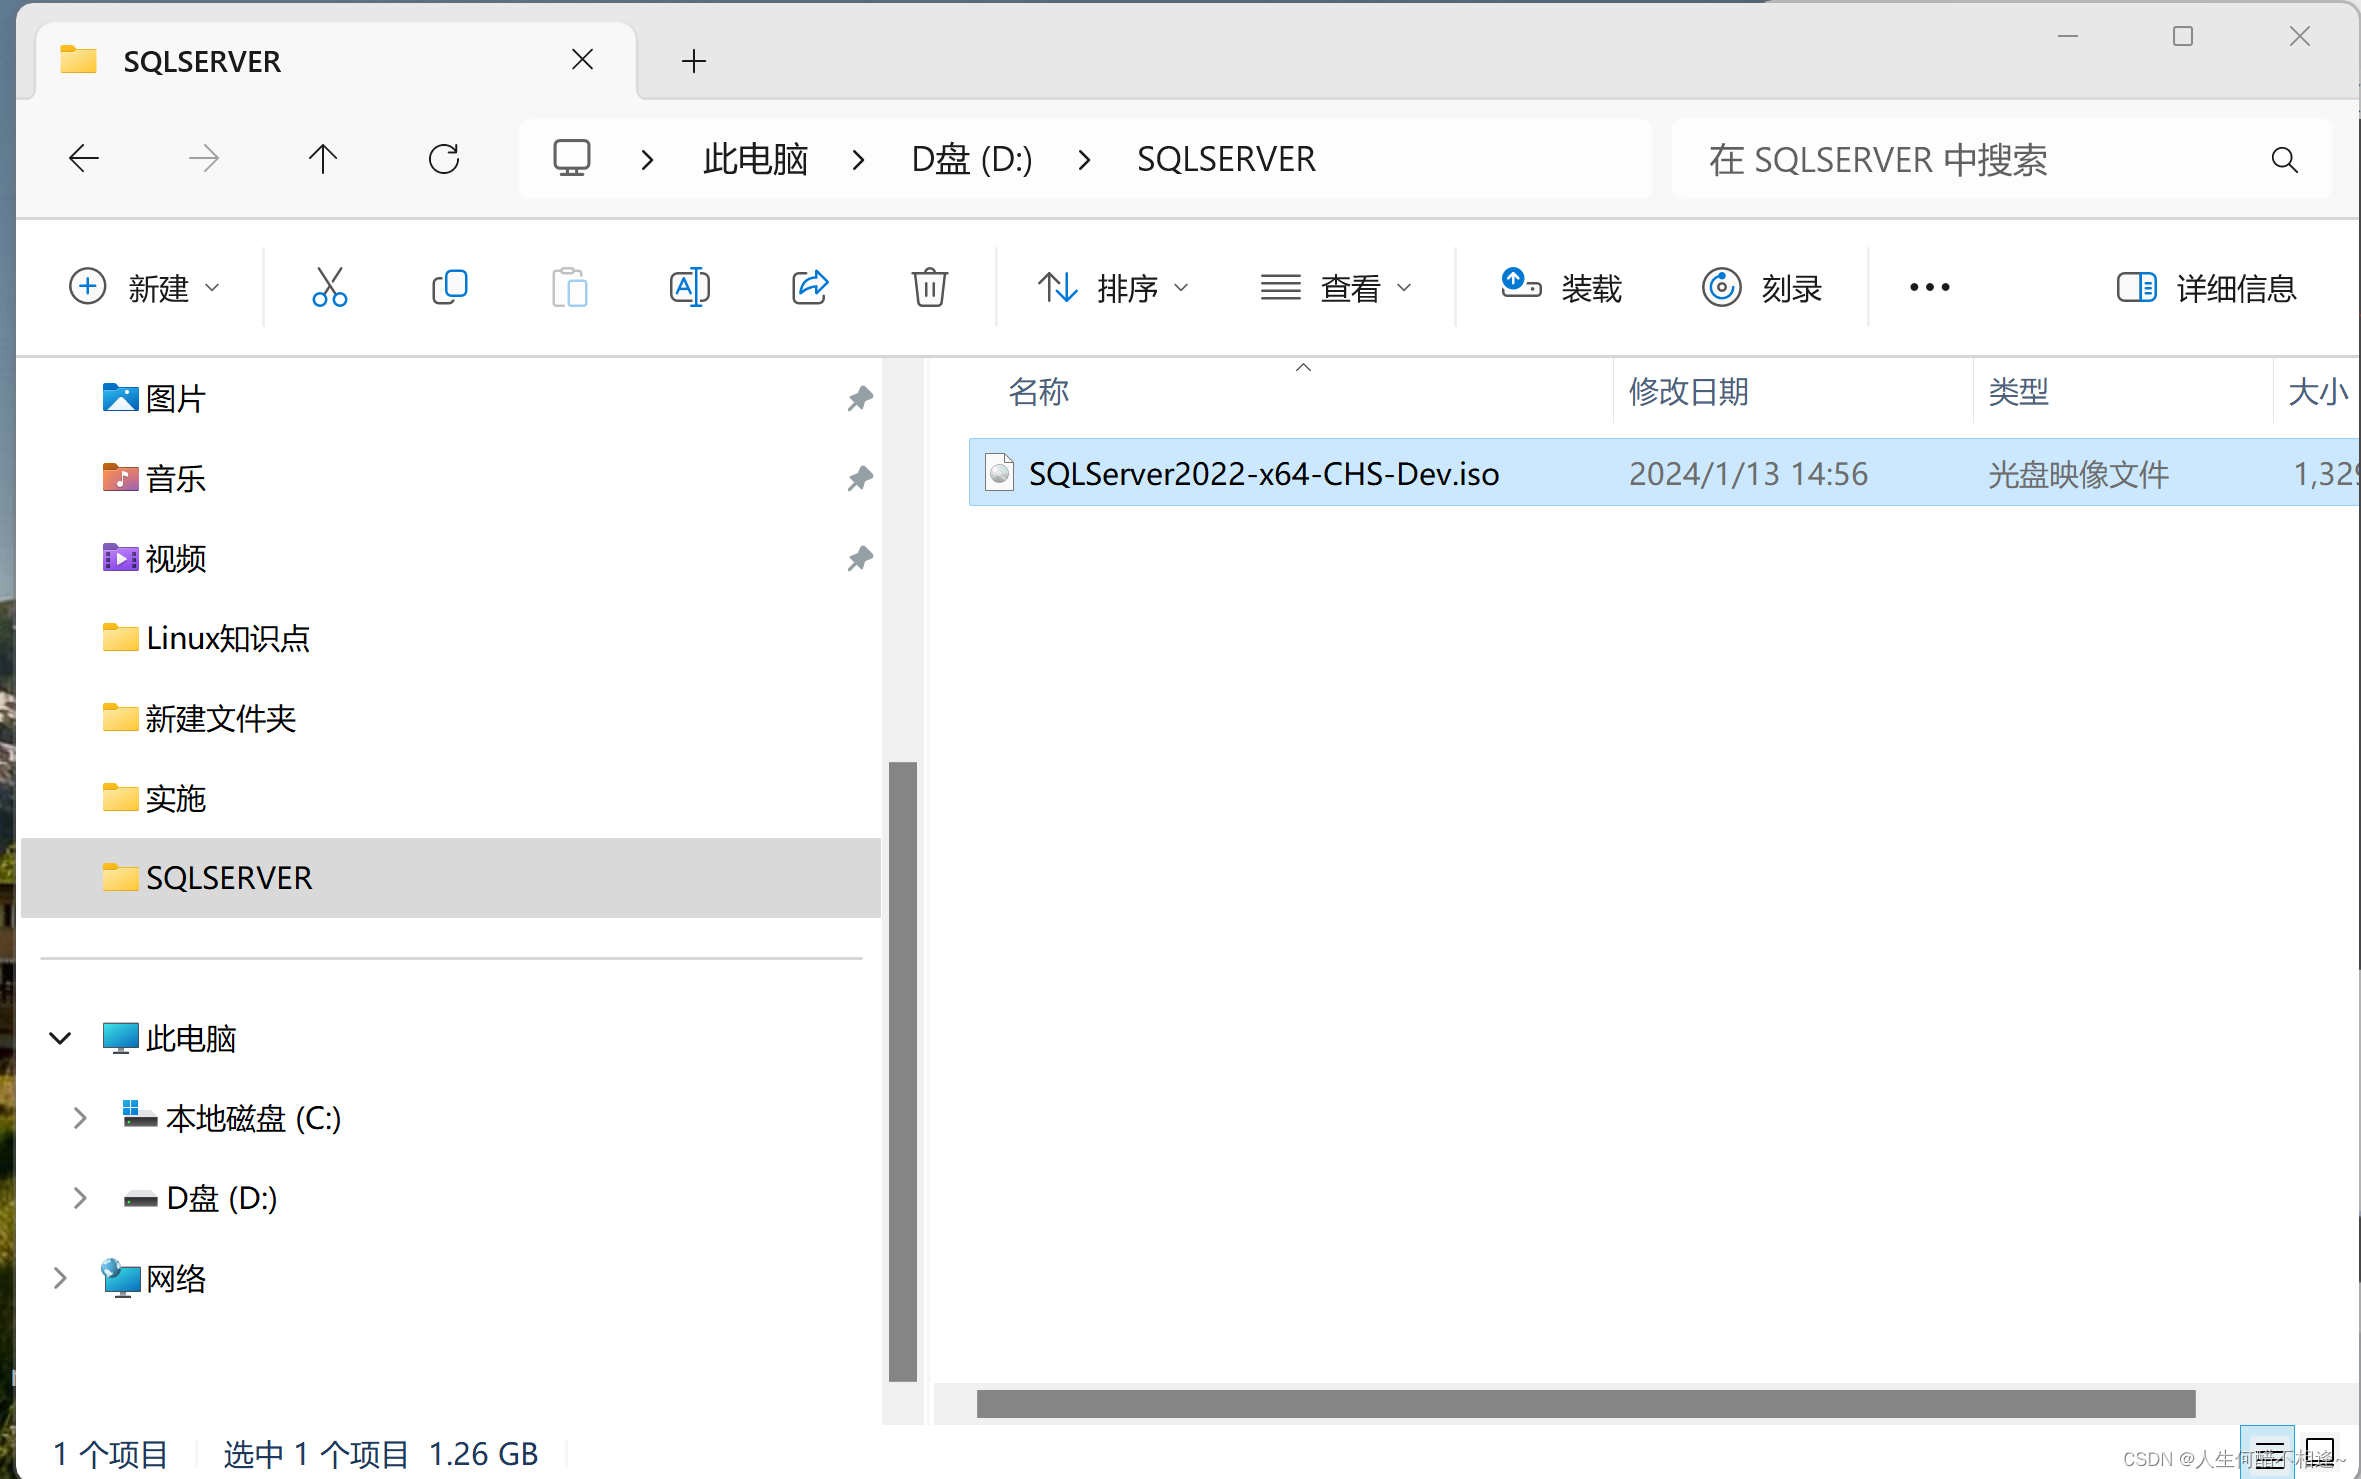
Task: Mount the ISO using 装载
Action: [x=1561, y=287]
